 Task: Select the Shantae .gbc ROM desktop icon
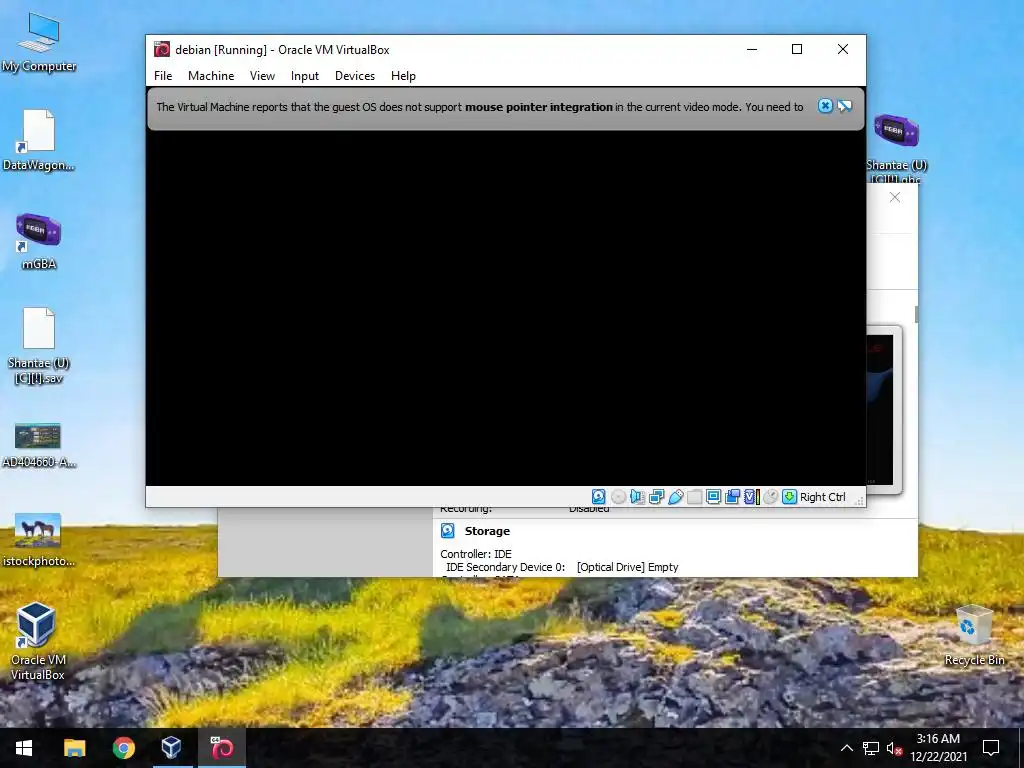[x=896, y=148]
